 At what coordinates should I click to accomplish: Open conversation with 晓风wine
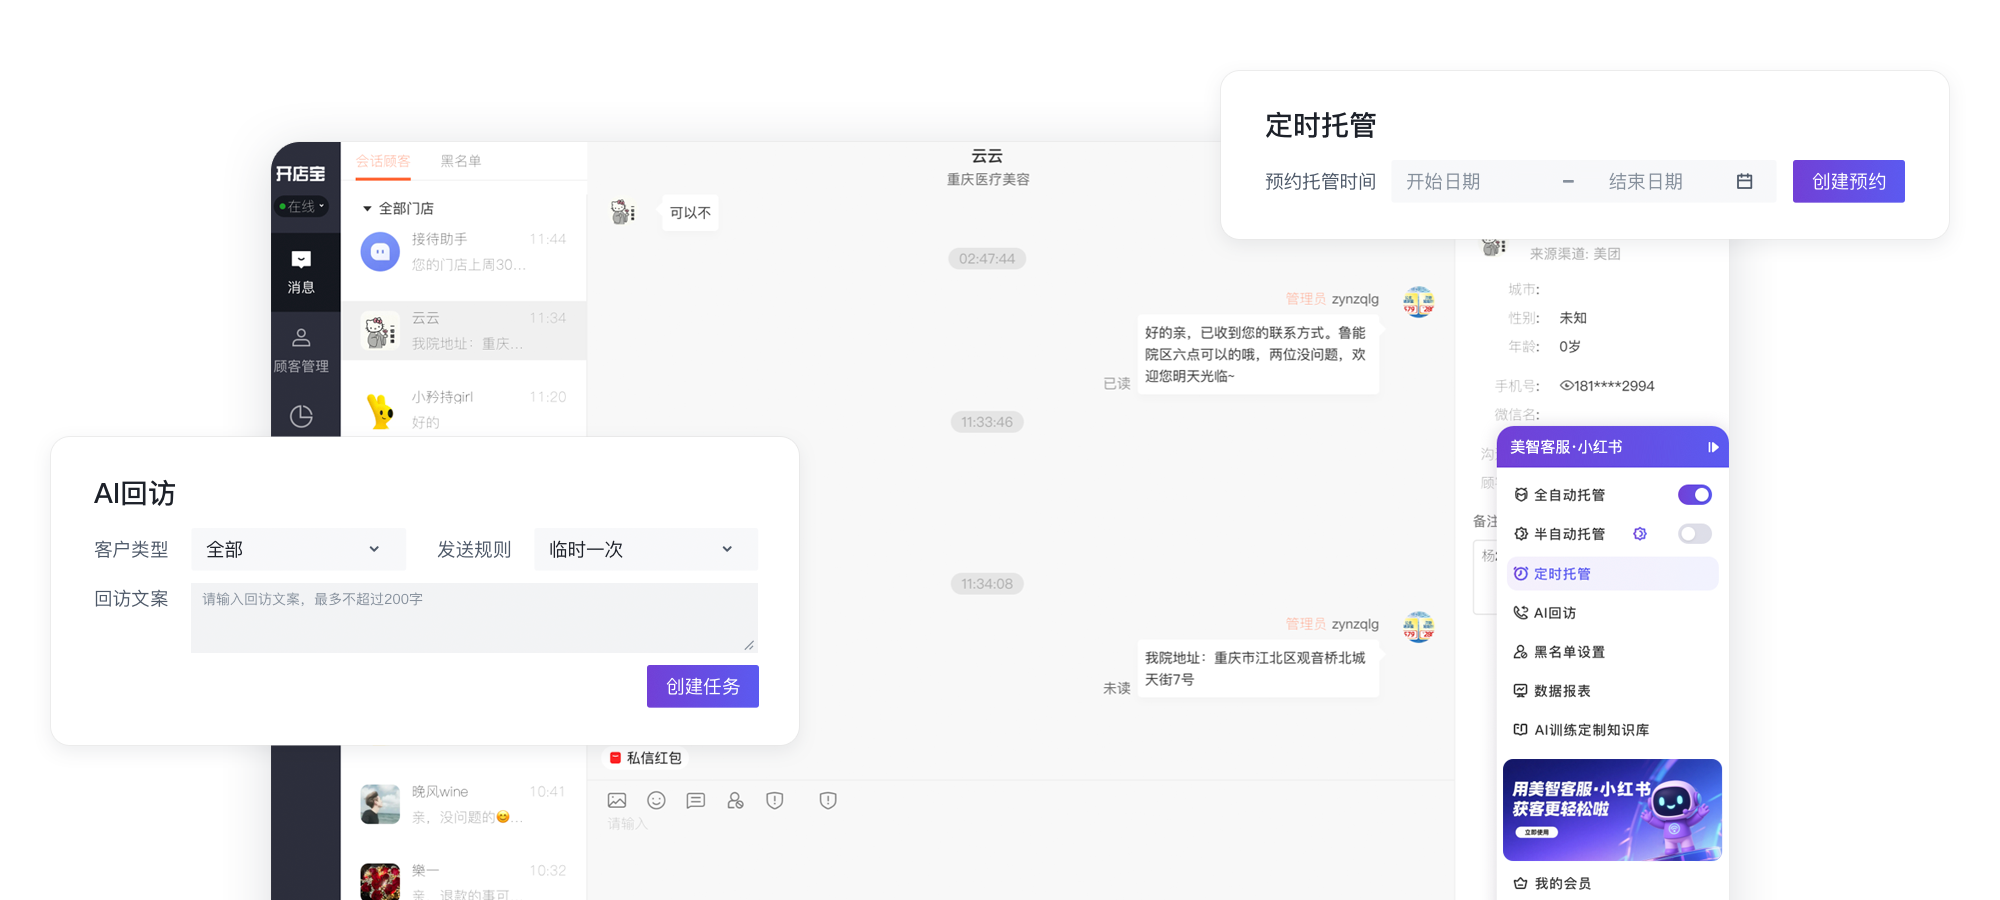click(x=464, y=804)
